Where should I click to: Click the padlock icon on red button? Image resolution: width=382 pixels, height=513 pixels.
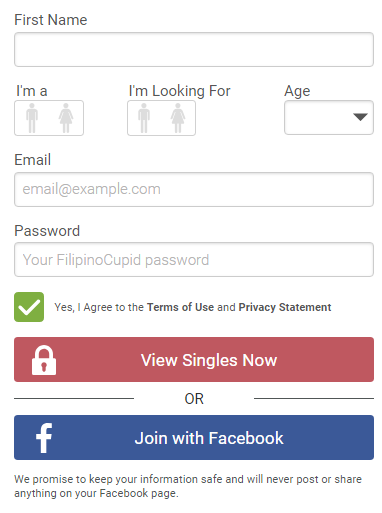(44, 360)
